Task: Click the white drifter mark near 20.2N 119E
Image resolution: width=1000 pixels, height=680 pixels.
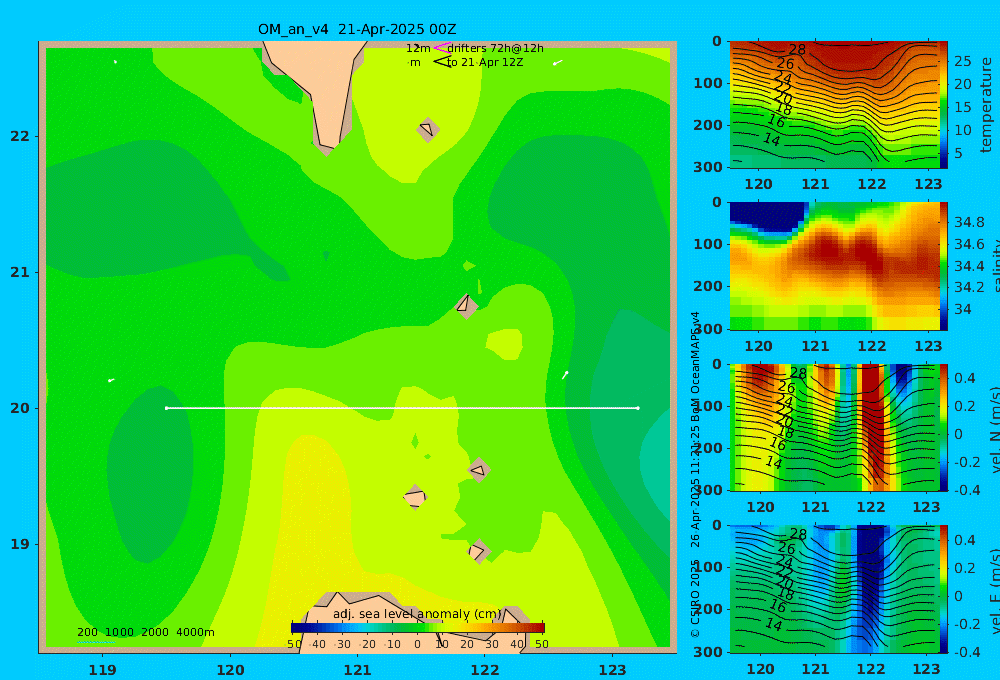Action: [x=111, y=380]
